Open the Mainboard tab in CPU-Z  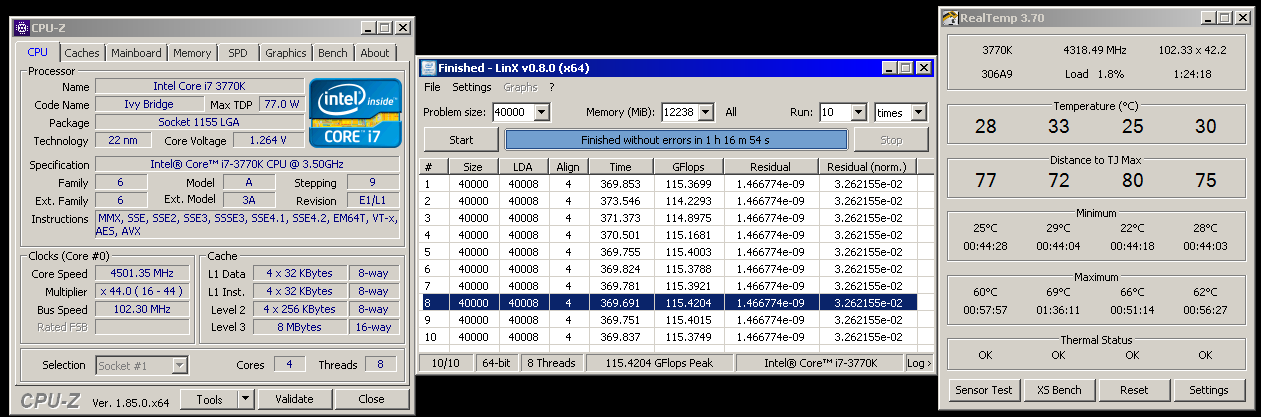click(x=136, y=53)
